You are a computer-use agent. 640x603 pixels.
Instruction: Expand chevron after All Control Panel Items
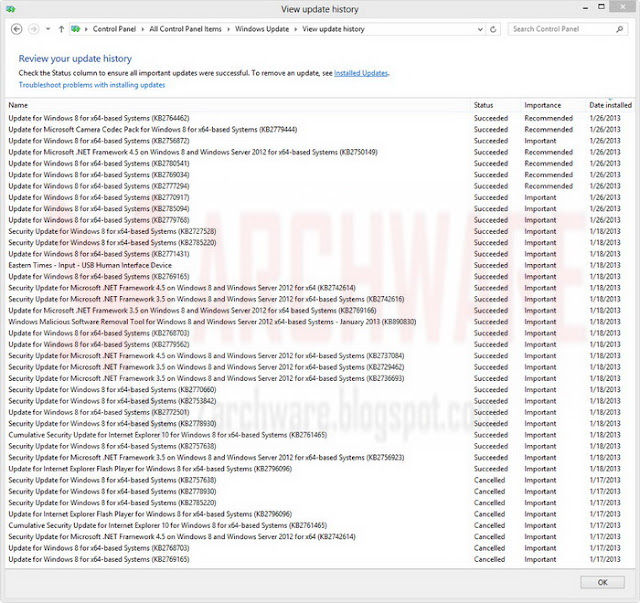point(229,29)
